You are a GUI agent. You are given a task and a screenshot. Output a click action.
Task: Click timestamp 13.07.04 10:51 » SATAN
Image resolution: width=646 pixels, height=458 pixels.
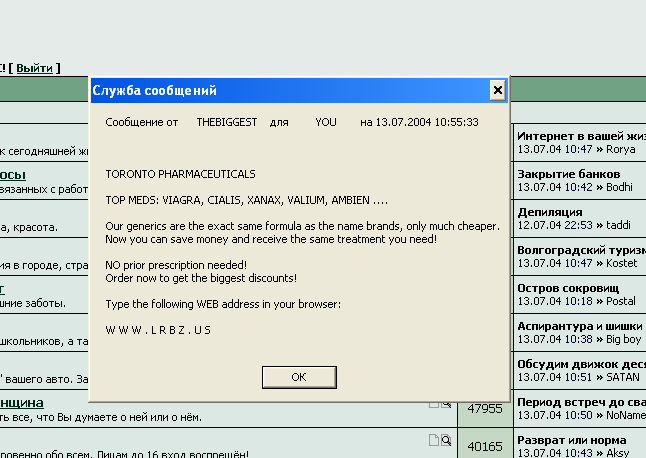coord(578,377)
